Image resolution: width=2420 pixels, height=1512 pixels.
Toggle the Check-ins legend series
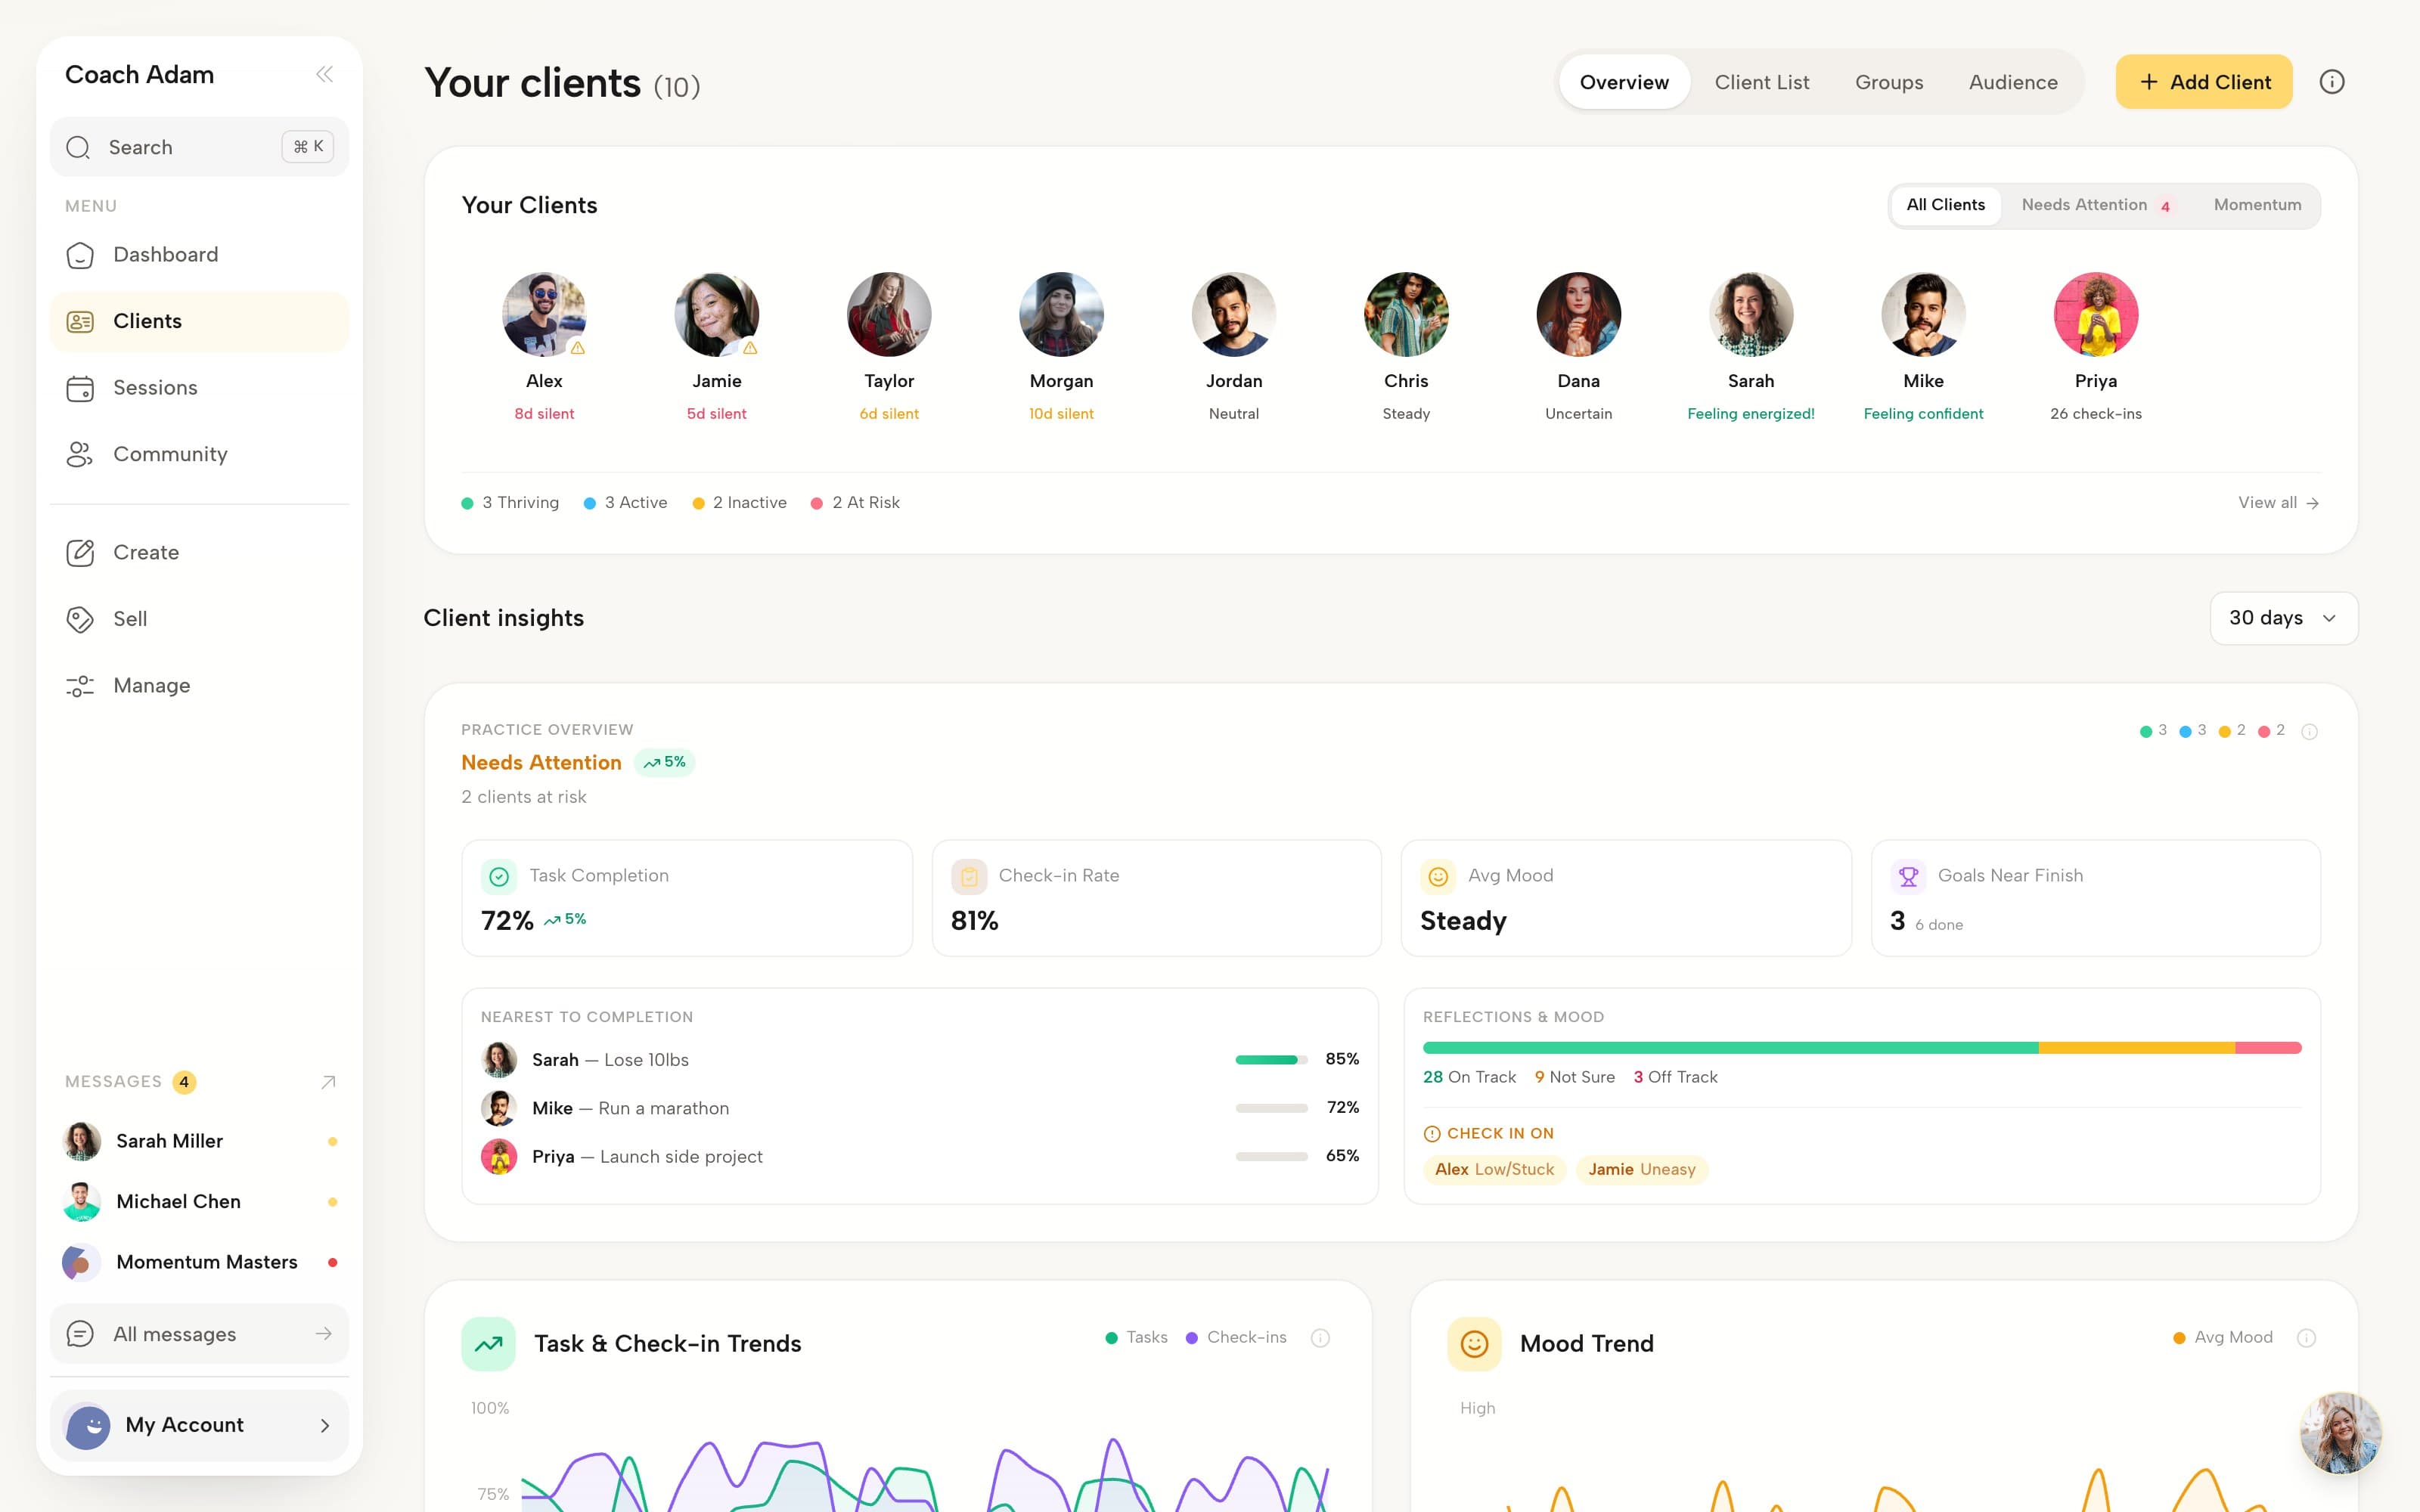click(x=1236, y=1338)
